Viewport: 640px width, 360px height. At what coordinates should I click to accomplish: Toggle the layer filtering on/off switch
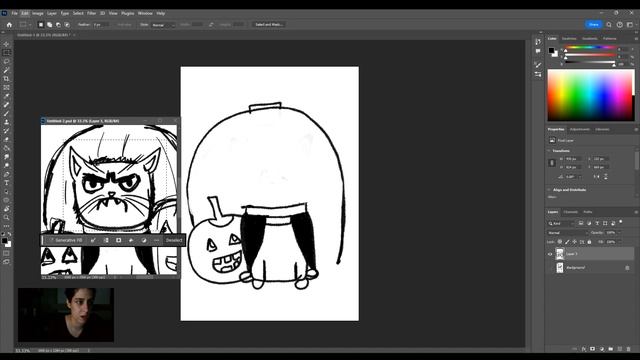621,222
